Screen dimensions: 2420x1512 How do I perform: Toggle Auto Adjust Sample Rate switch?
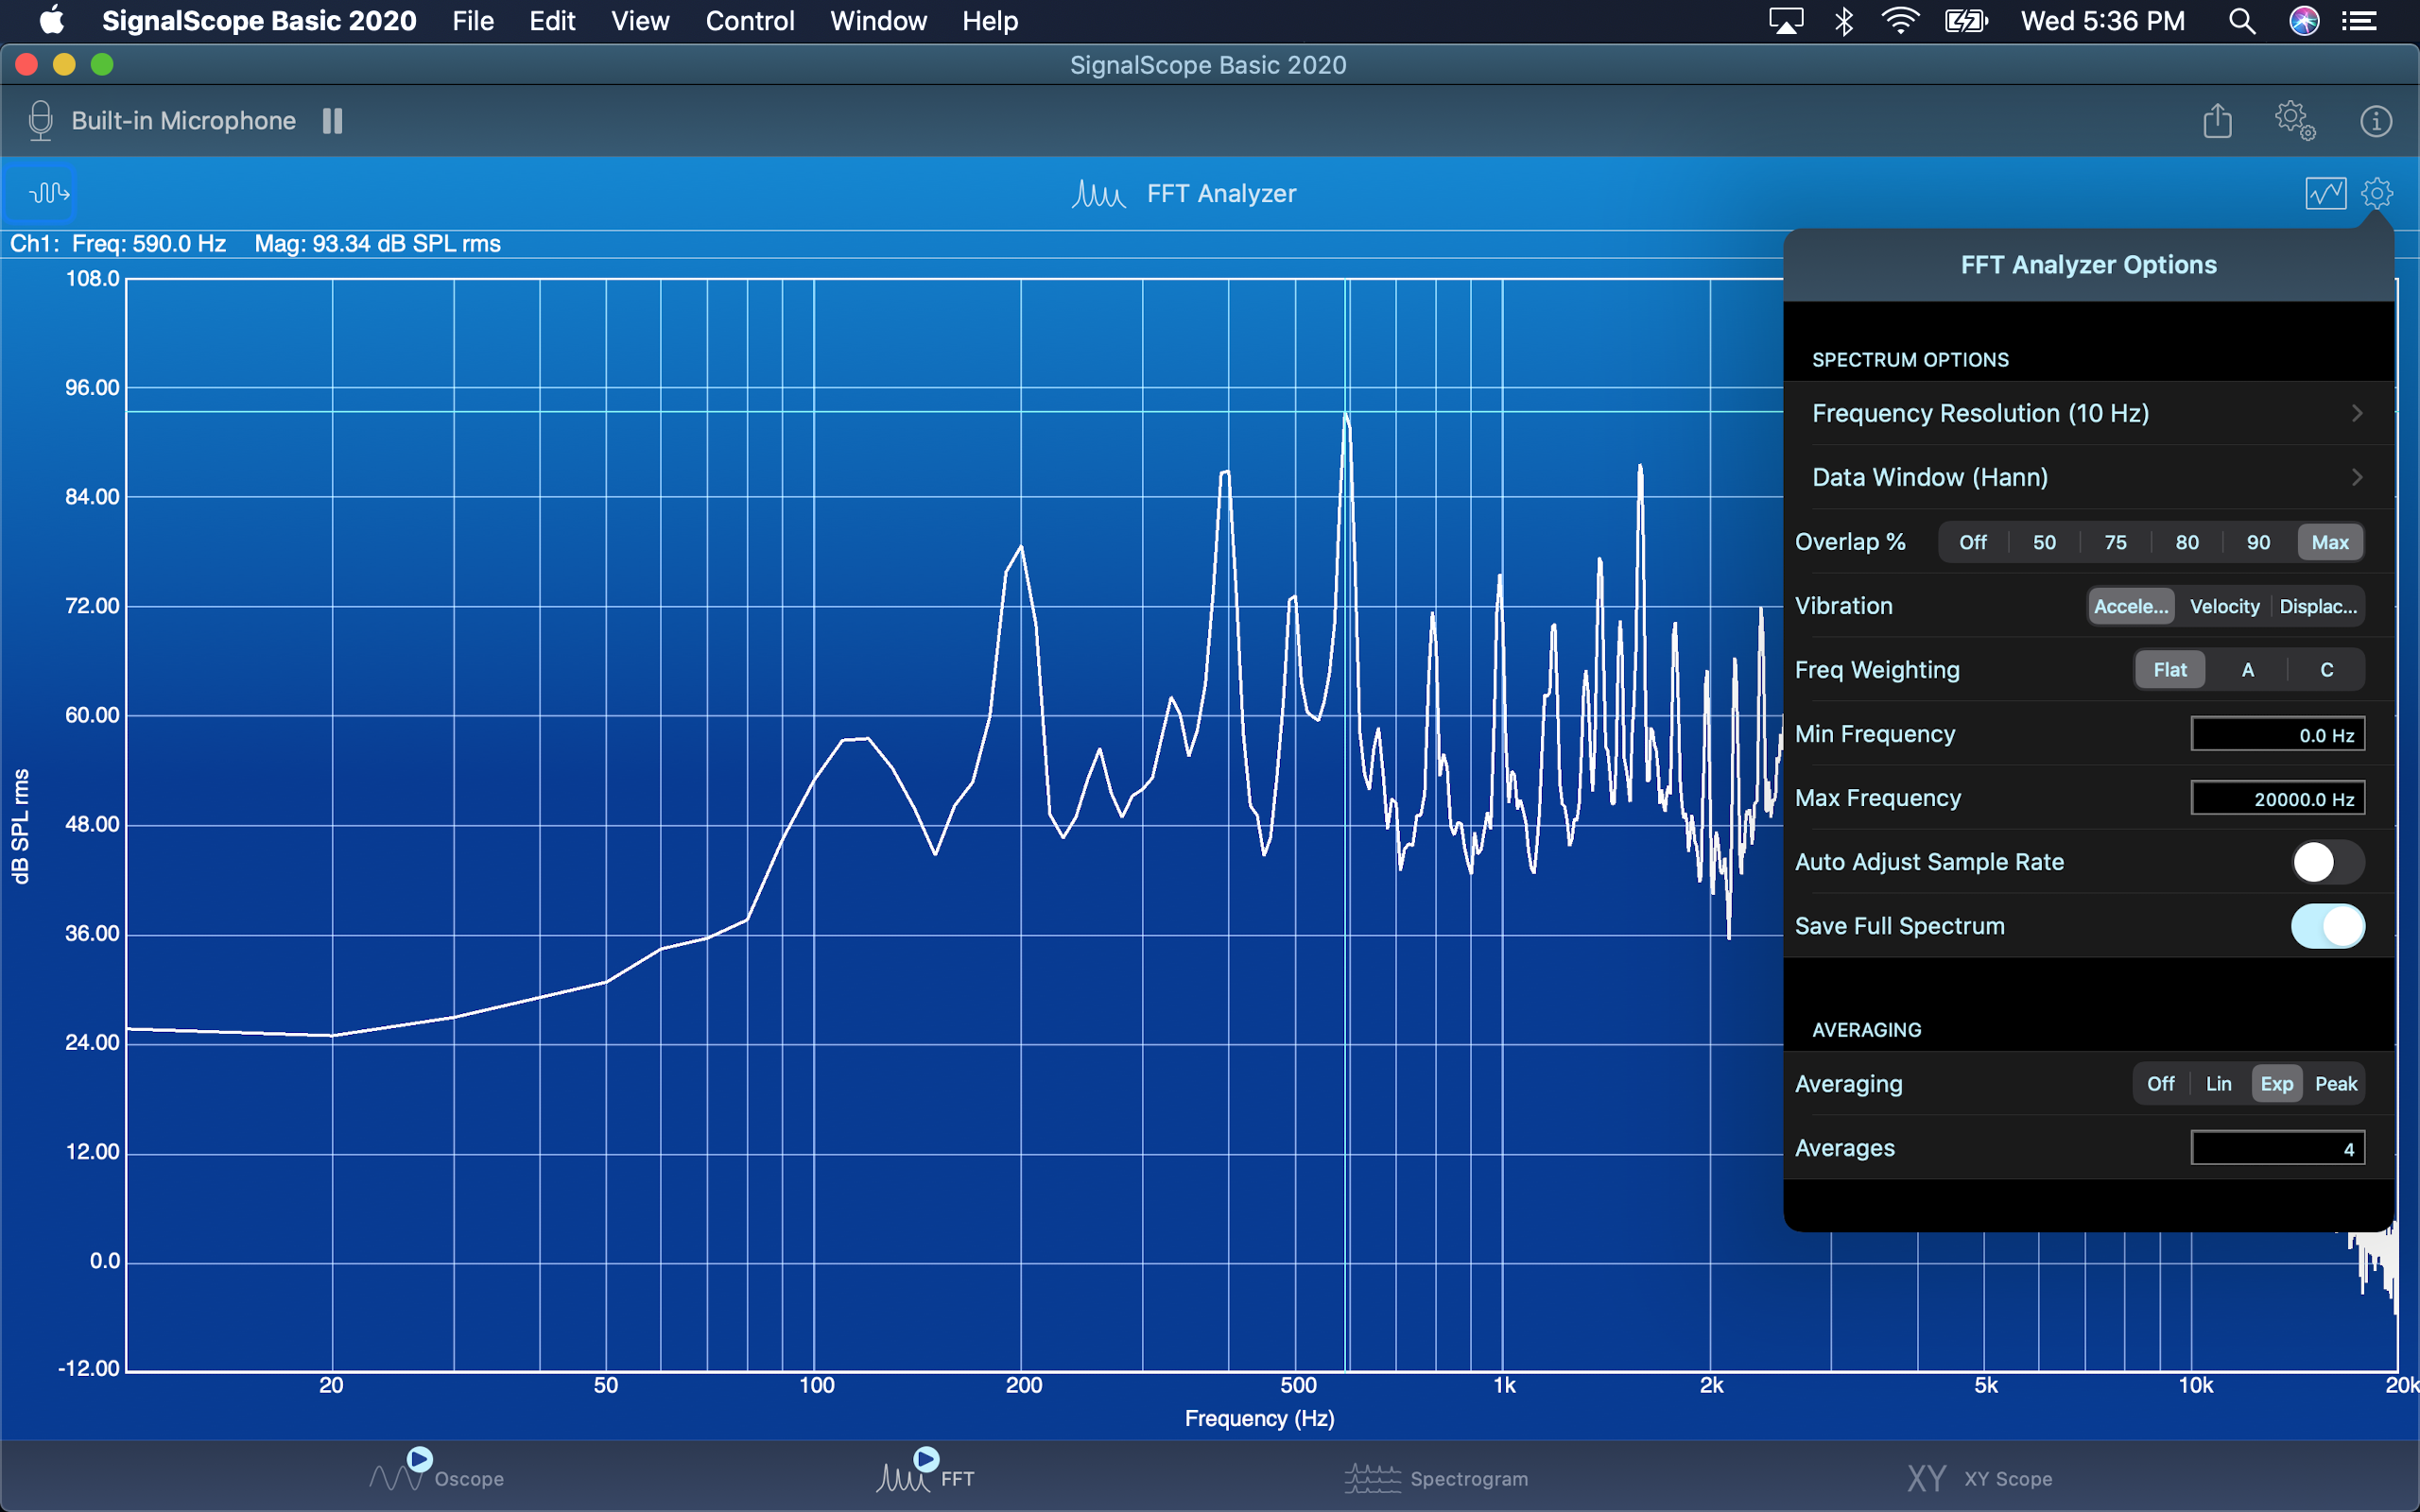(2327, 862)
